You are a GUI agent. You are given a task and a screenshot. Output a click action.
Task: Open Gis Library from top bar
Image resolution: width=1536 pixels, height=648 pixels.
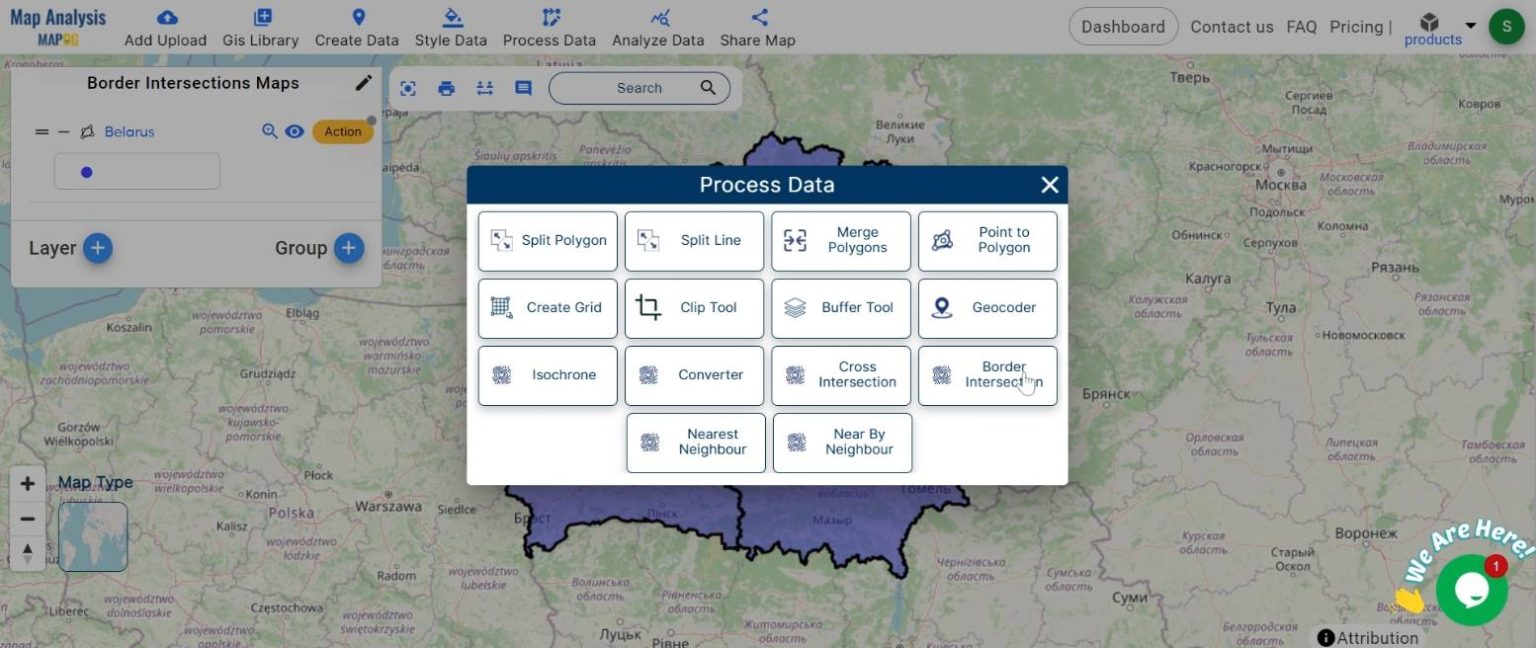(260, 28)
